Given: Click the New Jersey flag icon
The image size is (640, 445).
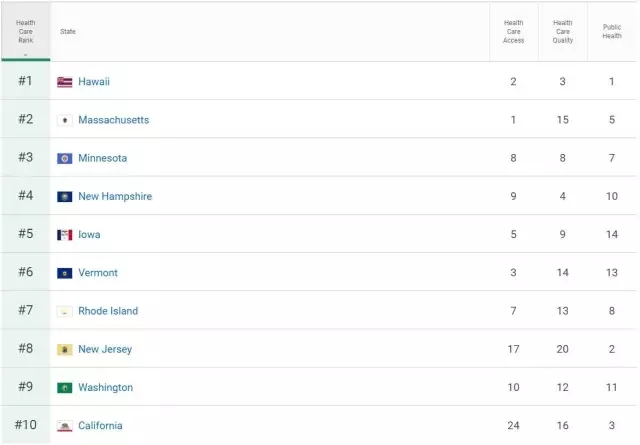Looking at the screenshot, I should [65, 350].
